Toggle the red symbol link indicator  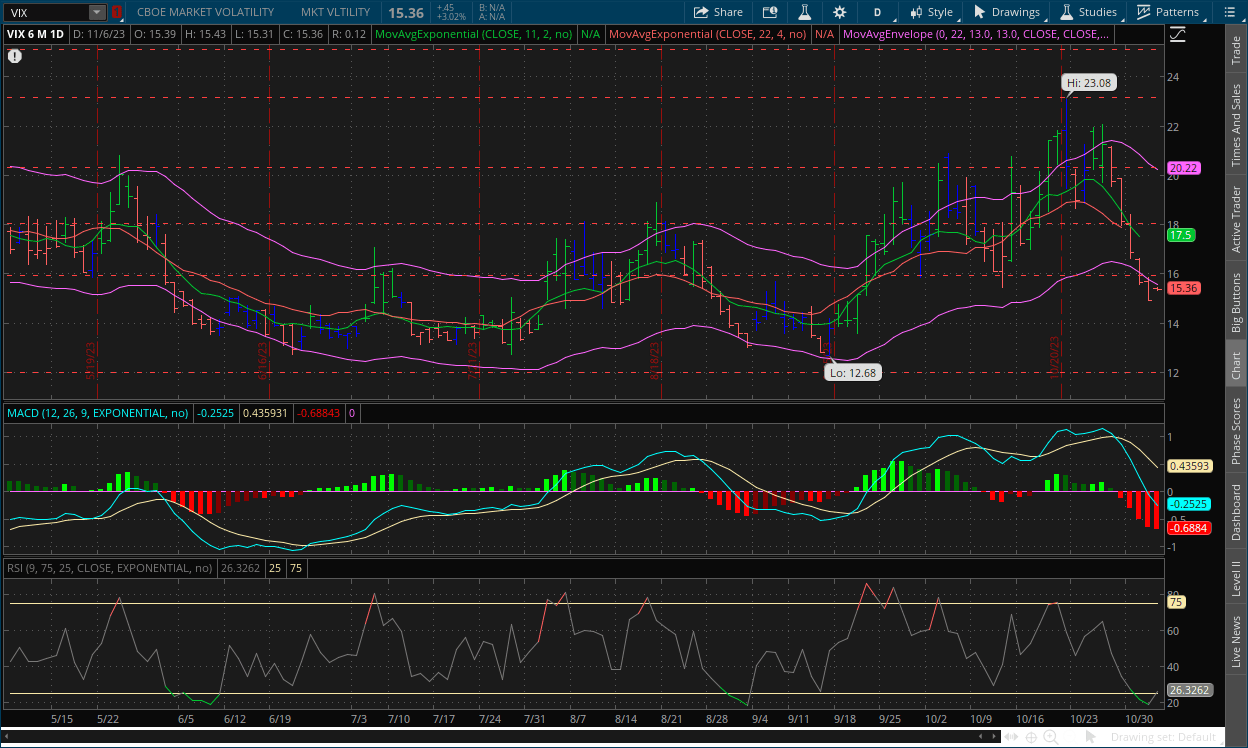(x=116, y=12)
